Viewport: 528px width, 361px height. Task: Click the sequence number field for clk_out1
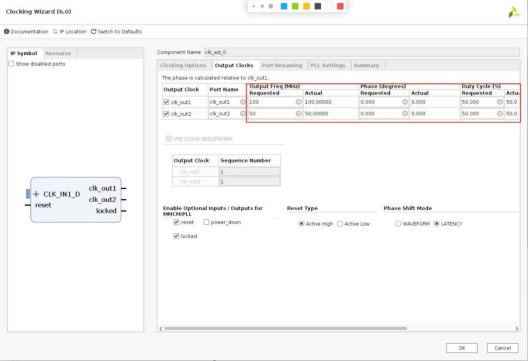click(x=250, y=172)
